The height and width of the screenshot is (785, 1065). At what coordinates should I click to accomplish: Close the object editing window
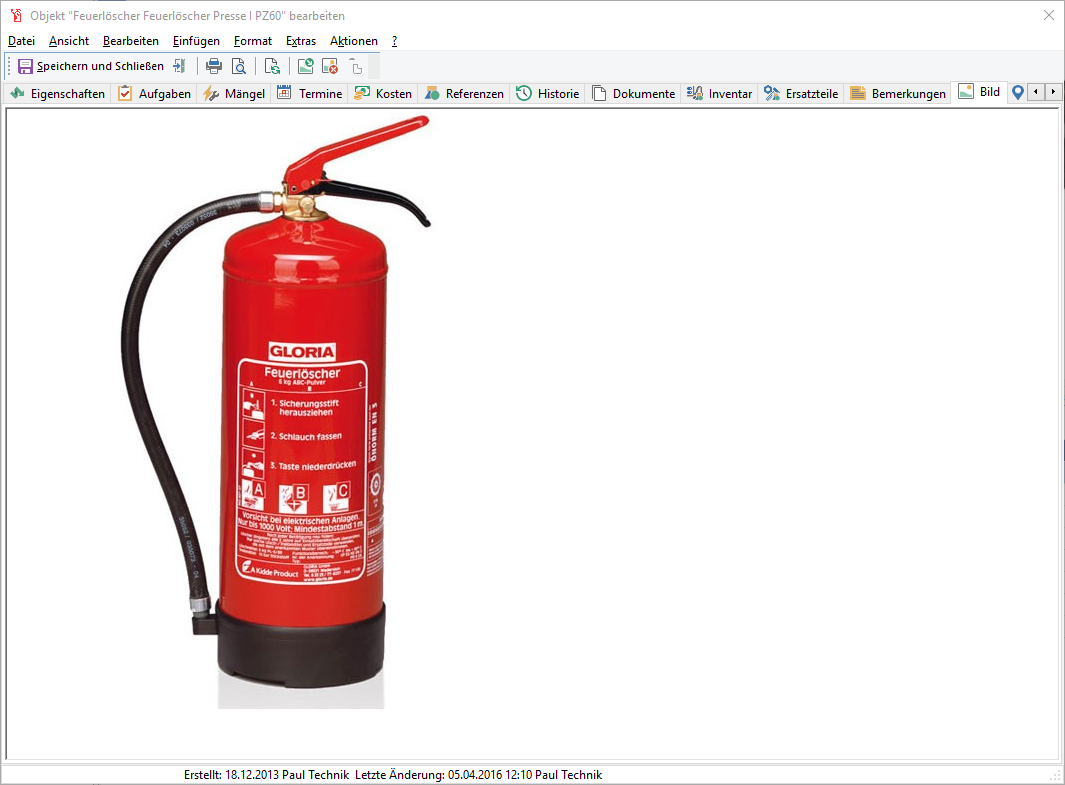pyautogui.click(x=1049, y=15)
